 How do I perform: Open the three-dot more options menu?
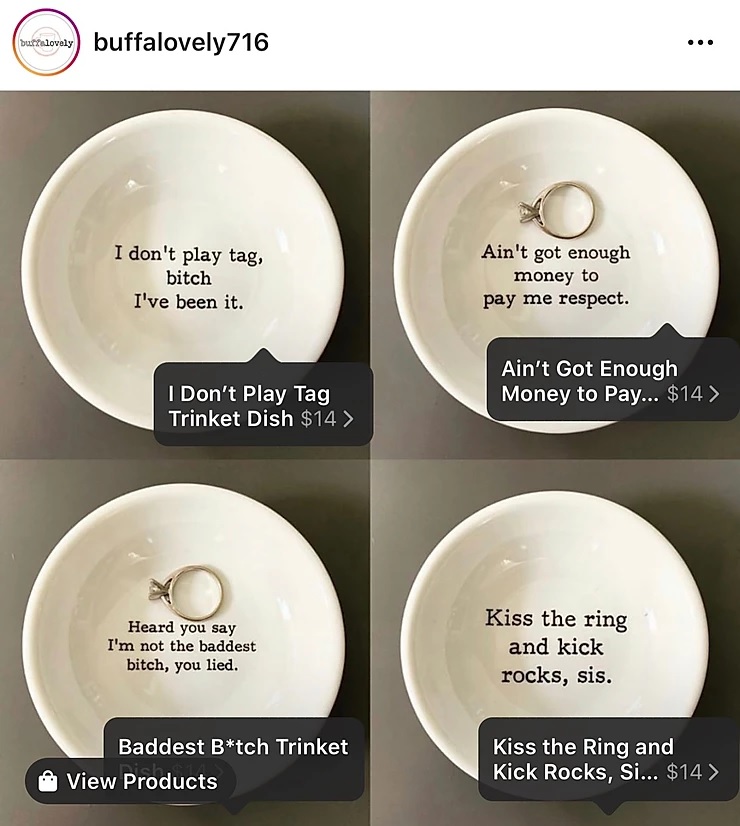click(700, 43)
